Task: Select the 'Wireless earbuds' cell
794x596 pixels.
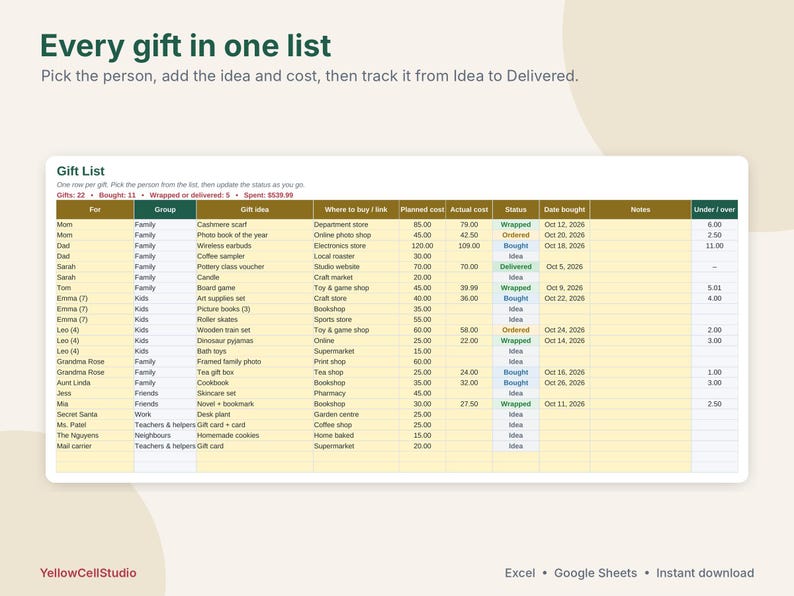Action: coord(255,246)
